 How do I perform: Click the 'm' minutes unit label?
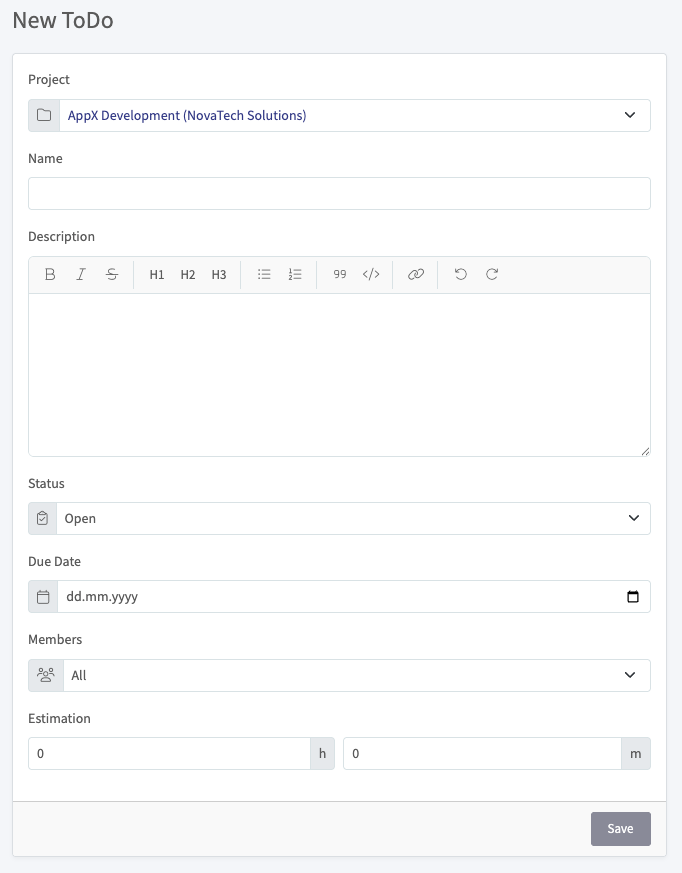636,754
